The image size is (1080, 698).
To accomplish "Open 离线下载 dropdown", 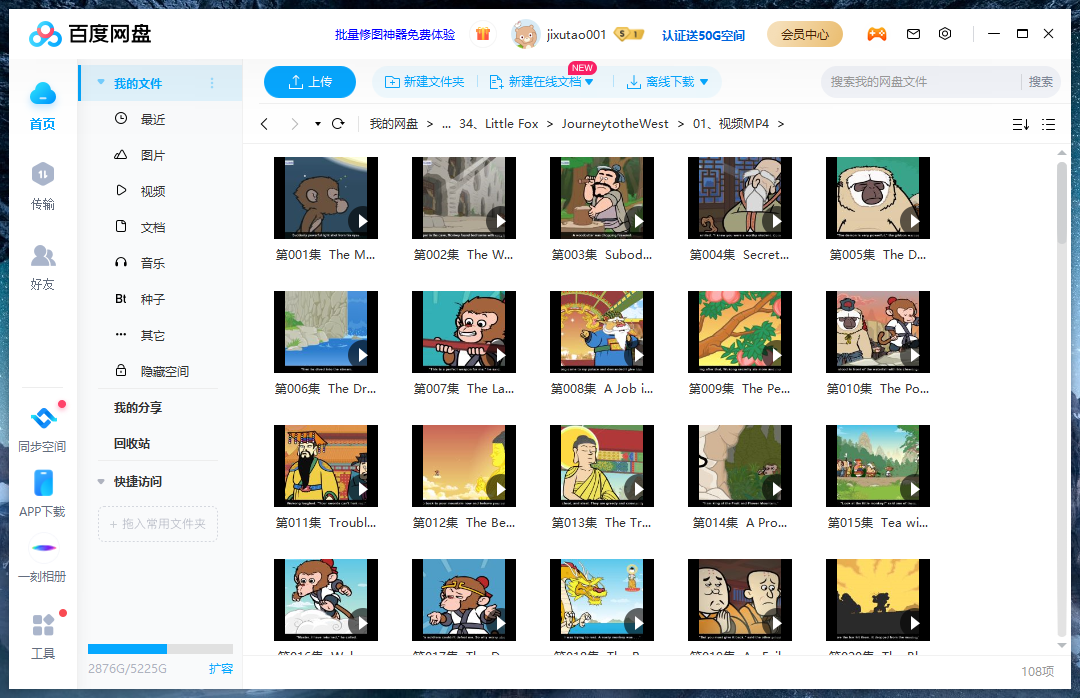I will click(704, 82).
